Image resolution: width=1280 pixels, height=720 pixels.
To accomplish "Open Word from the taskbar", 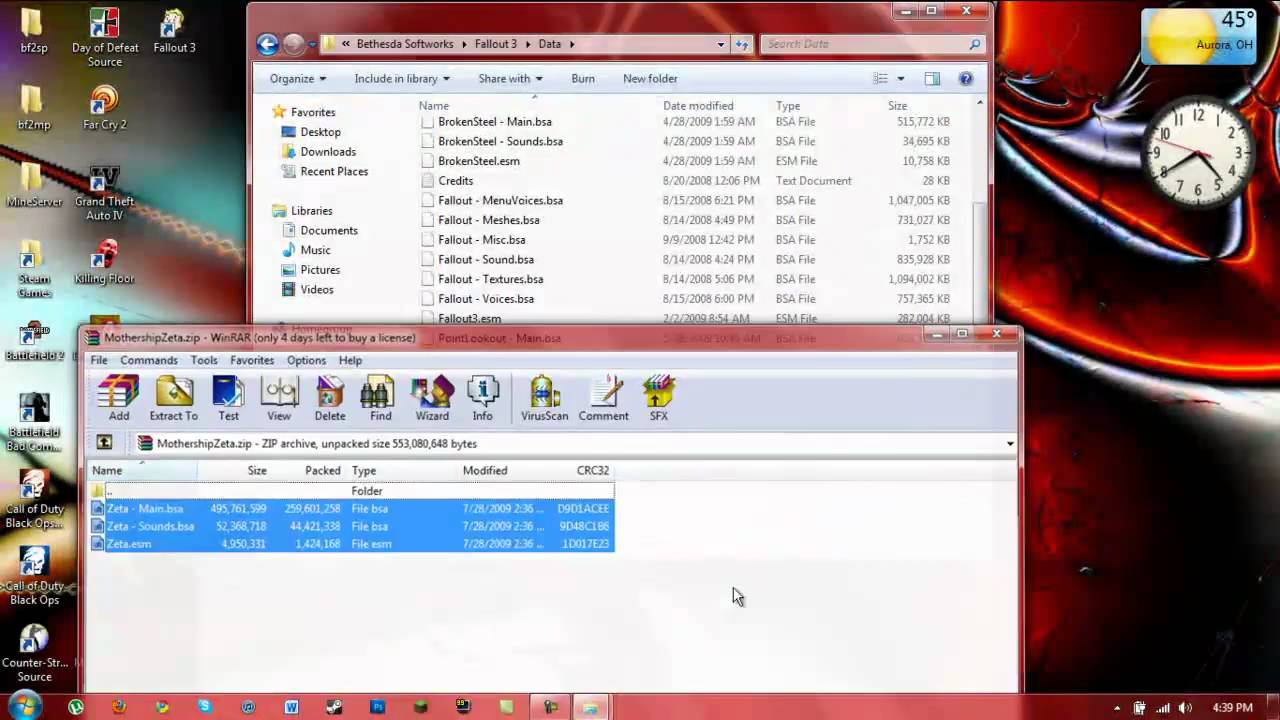I will (x=291, y=707).
